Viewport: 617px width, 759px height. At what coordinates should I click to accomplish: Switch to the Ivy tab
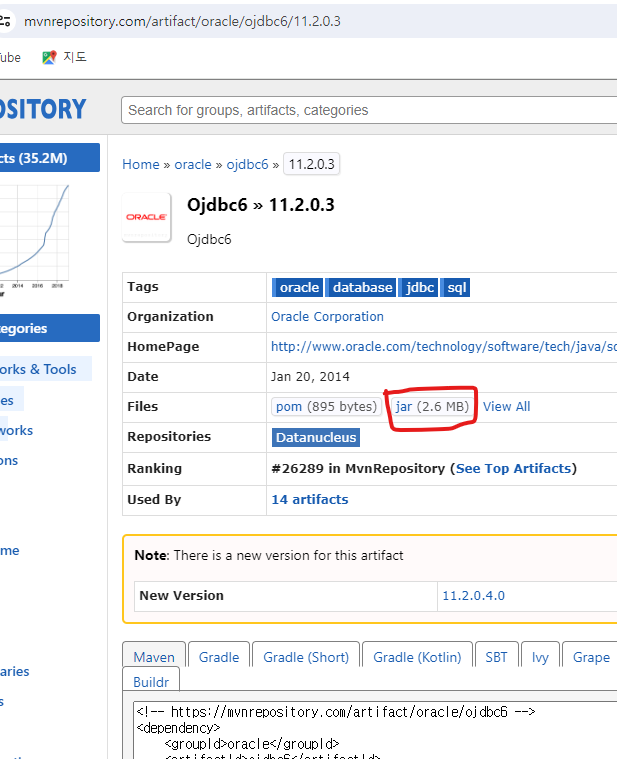540,657
